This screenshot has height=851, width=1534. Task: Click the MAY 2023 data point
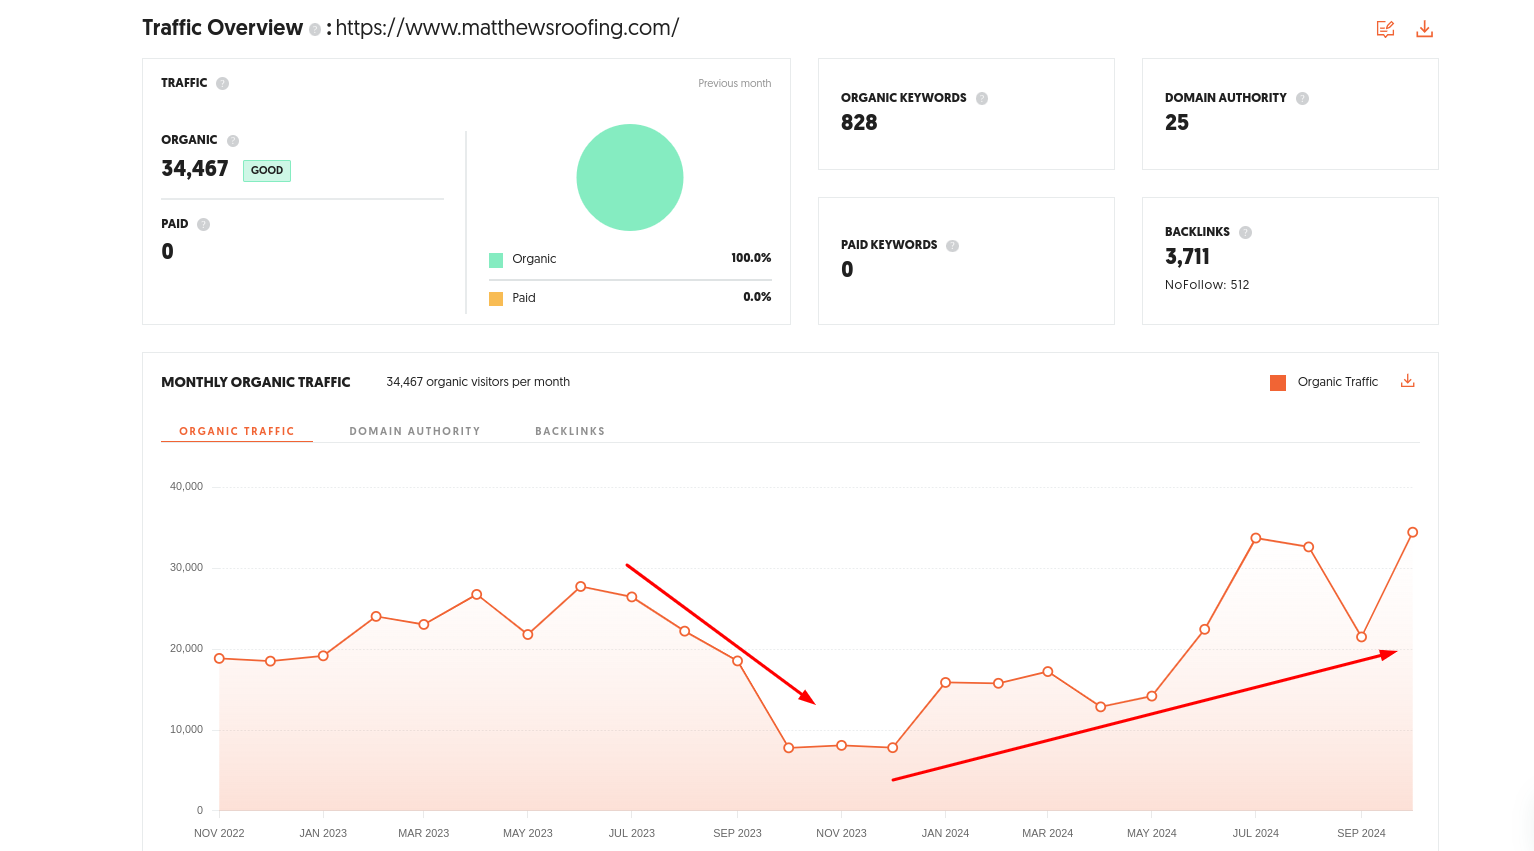coord(528,634)
